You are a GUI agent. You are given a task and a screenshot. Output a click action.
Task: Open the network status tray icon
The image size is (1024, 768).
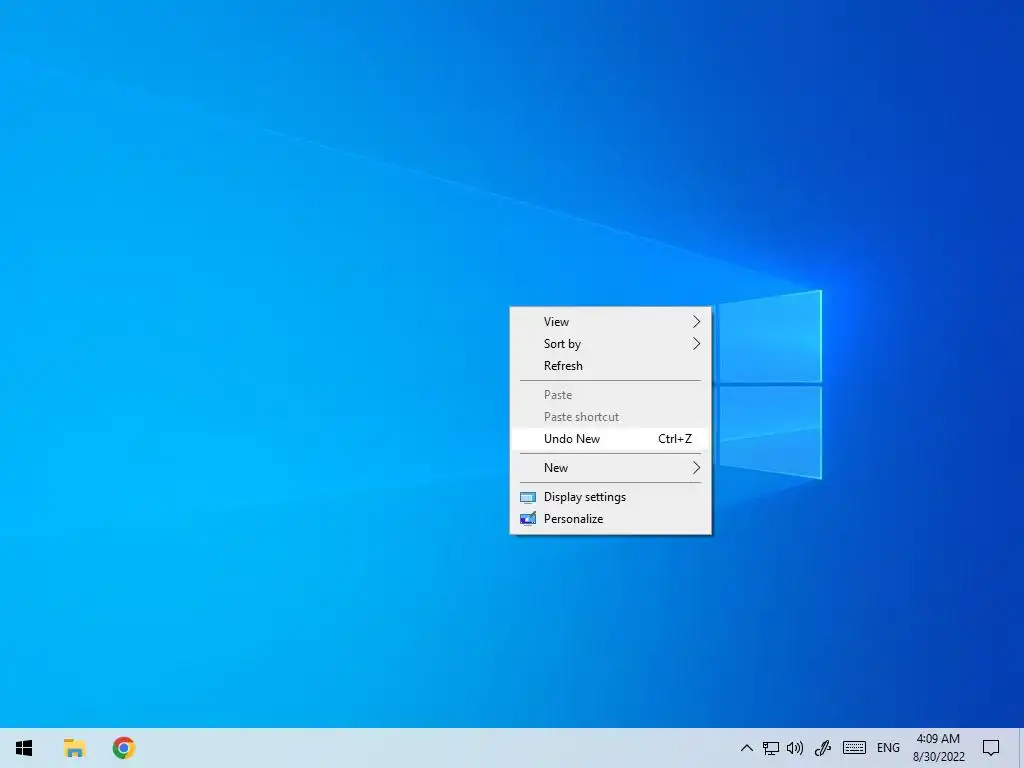click(x=771, y=748)
